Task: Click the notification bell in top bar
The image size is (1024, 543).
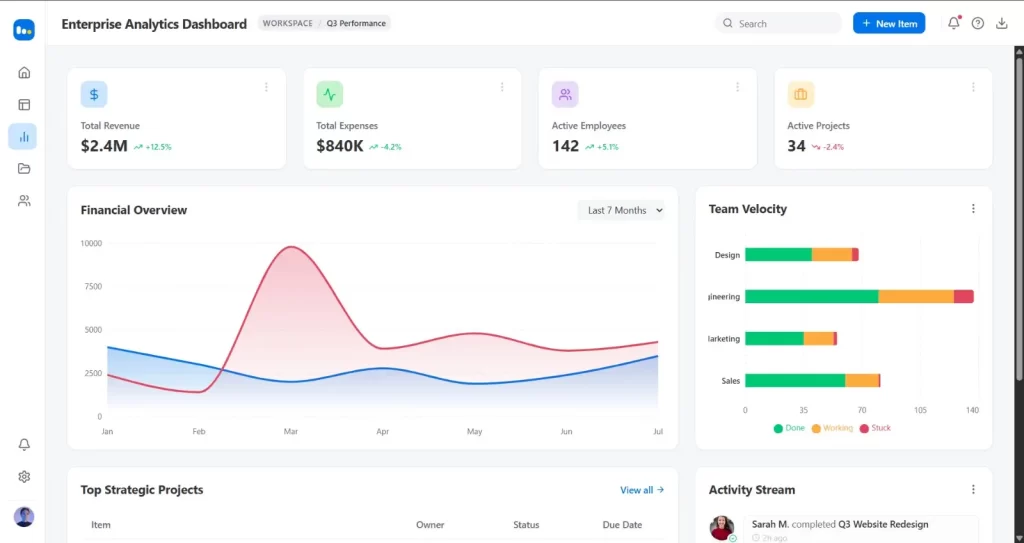Action: [953, 23]
